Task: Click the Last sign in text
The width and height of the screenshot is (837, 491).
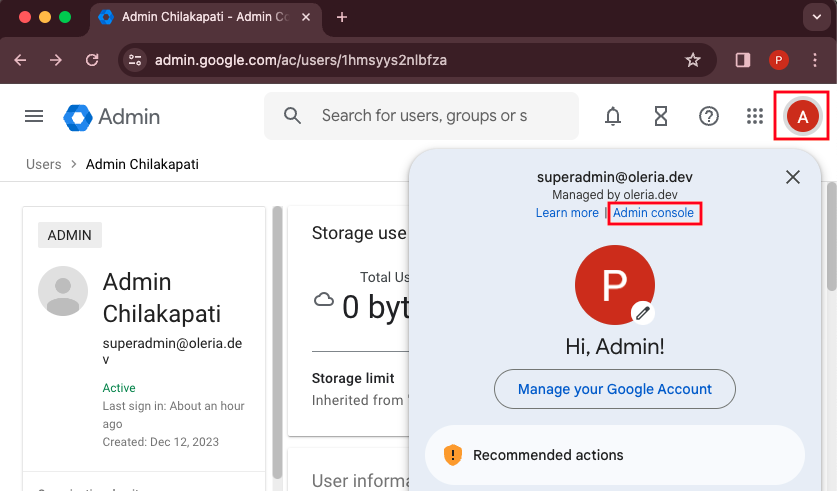Action: (173, 415)
